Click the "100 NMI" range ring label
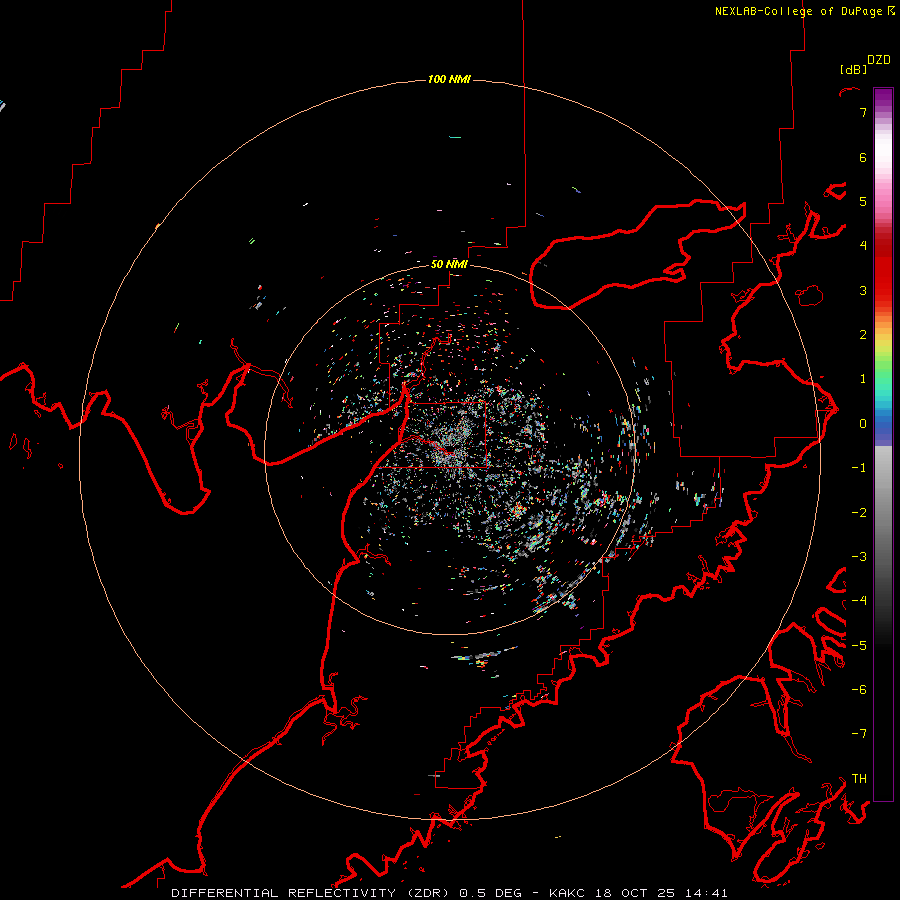The image size is (900, 900). tap(449, 79)
